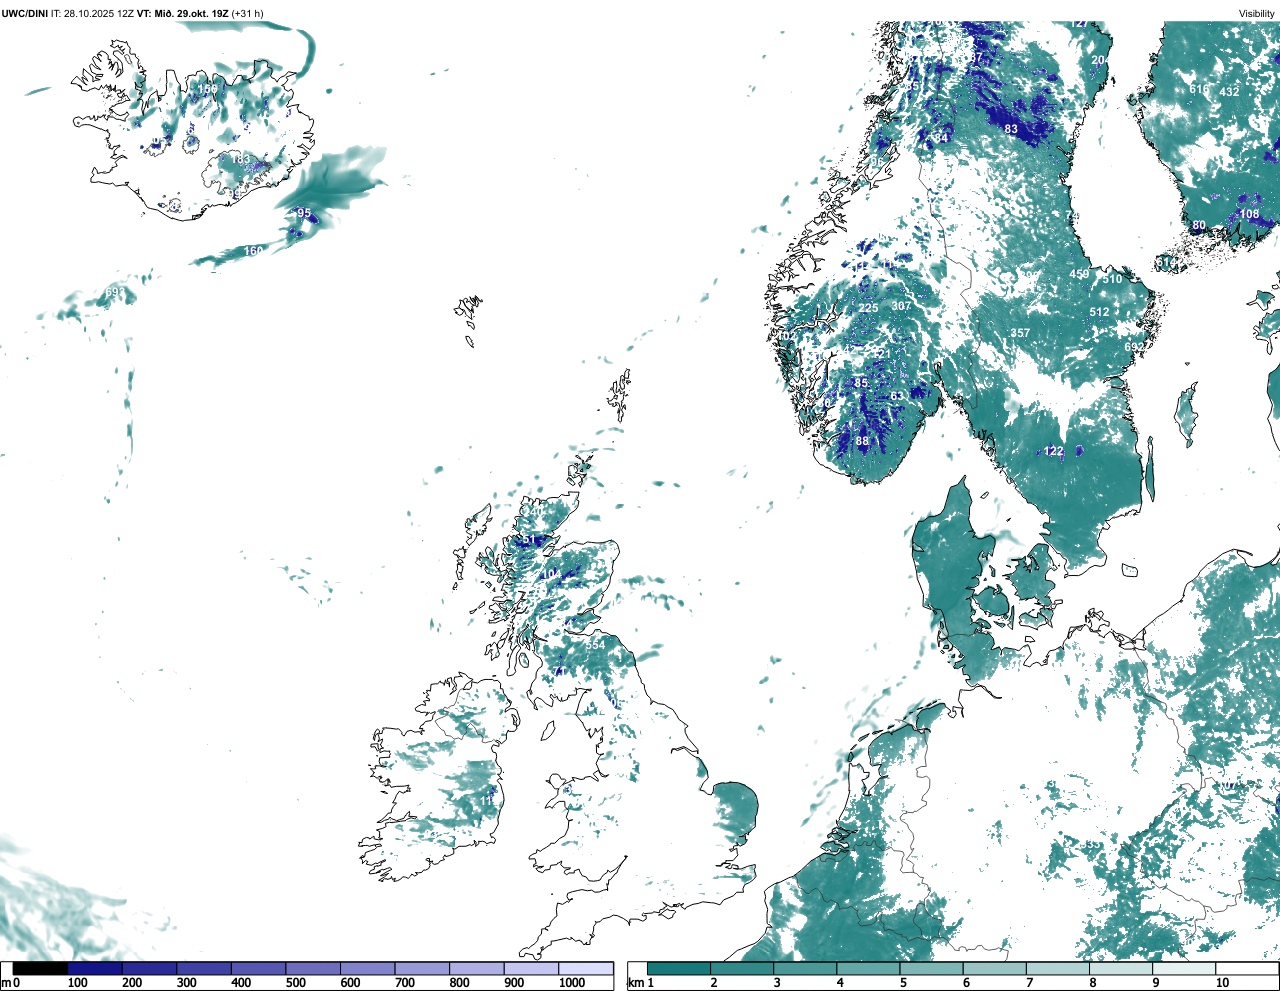Click the initial time 'IT: 28.10.2025 12Z'
The width and height of the screenshot is (1280, 991).
pyautogui.click(x=92, y=13)
